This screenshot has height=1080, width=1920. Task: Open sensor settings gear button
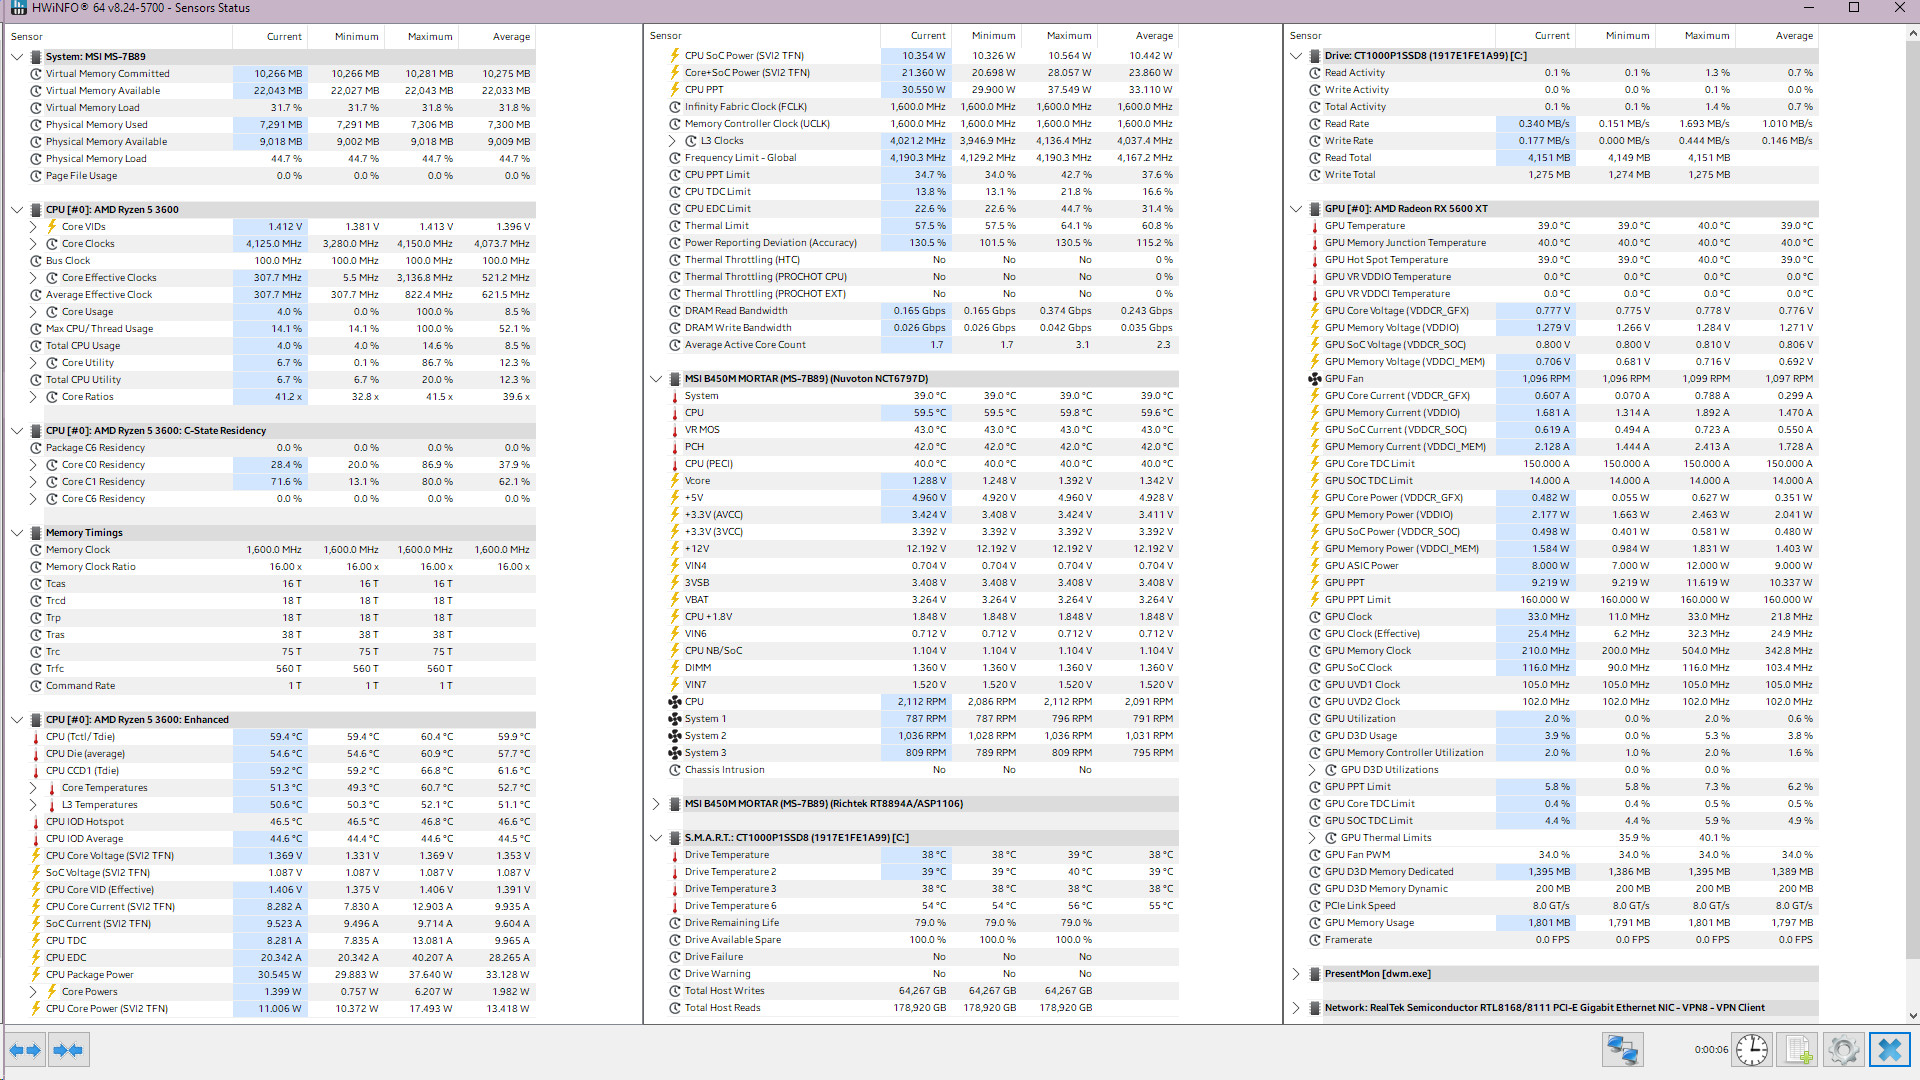[x=1843, y=1050]
